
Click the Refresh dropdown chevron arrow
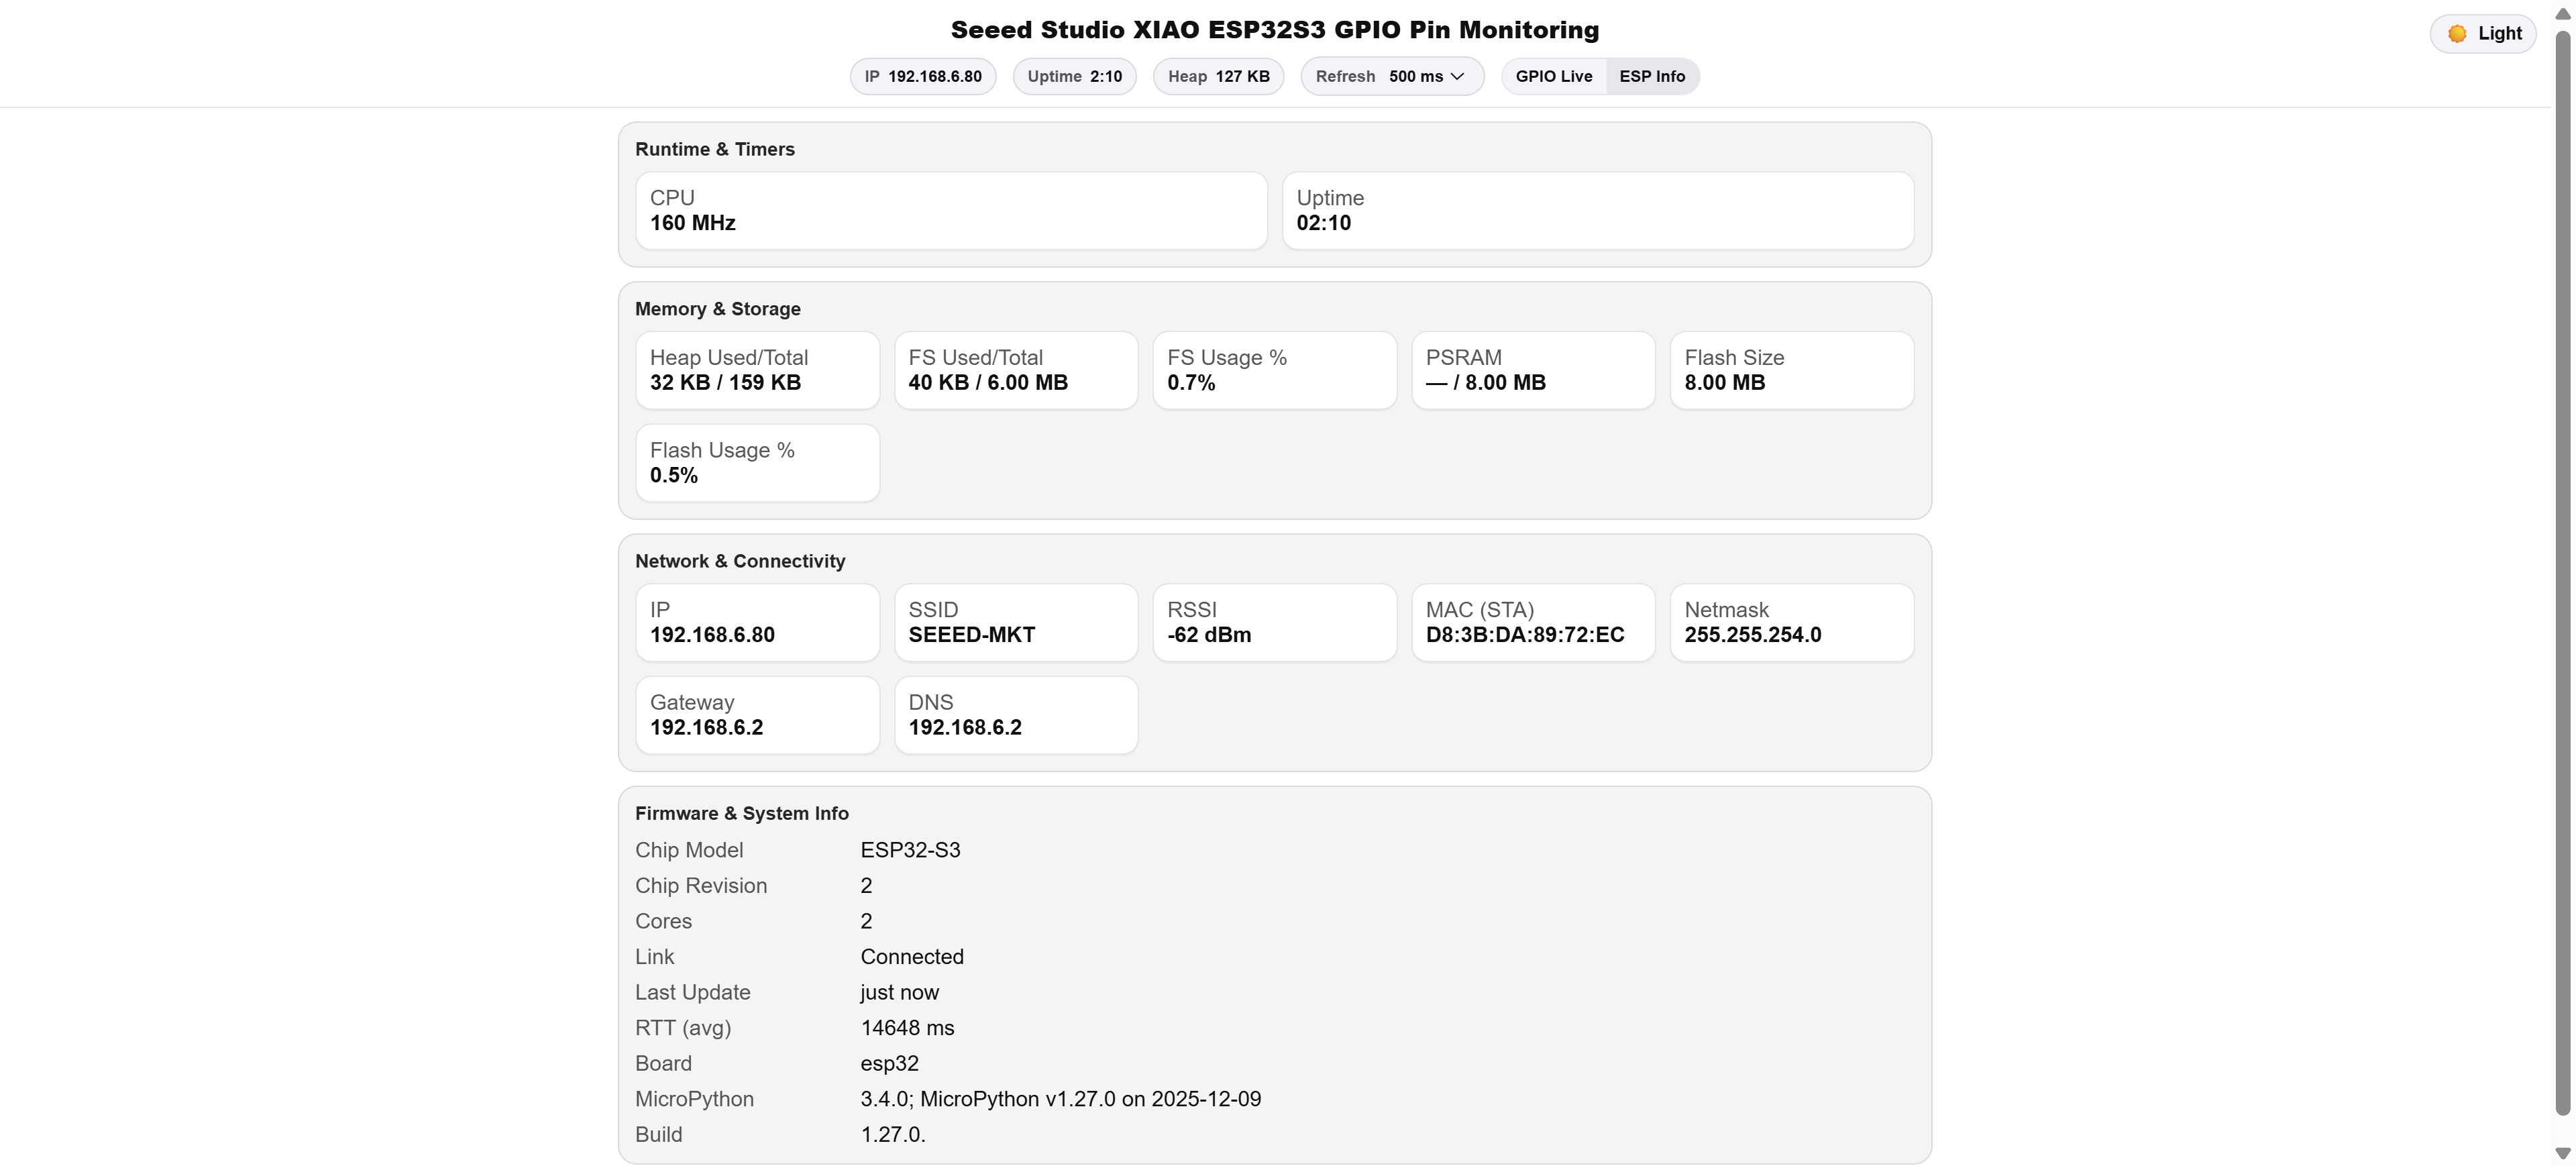click(1457, 76)
